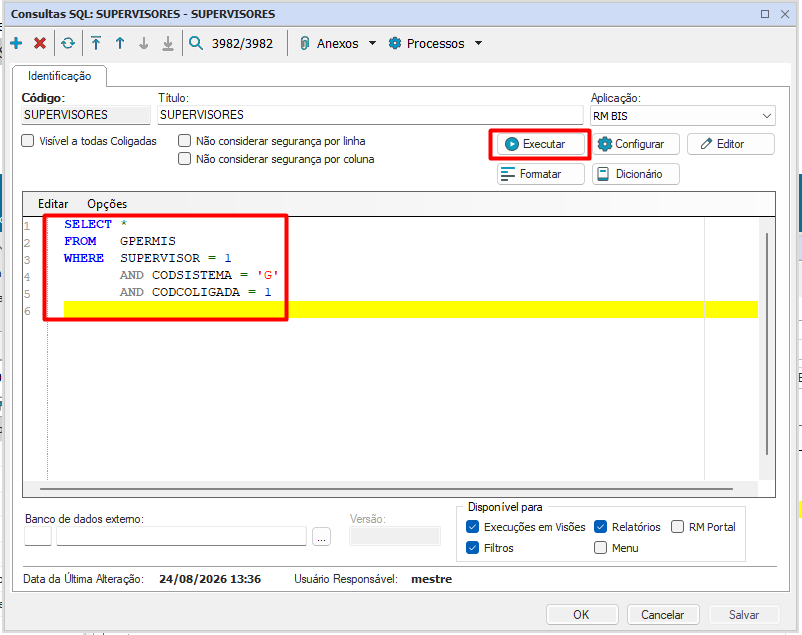Click the Cancelar button

[663, 615]
